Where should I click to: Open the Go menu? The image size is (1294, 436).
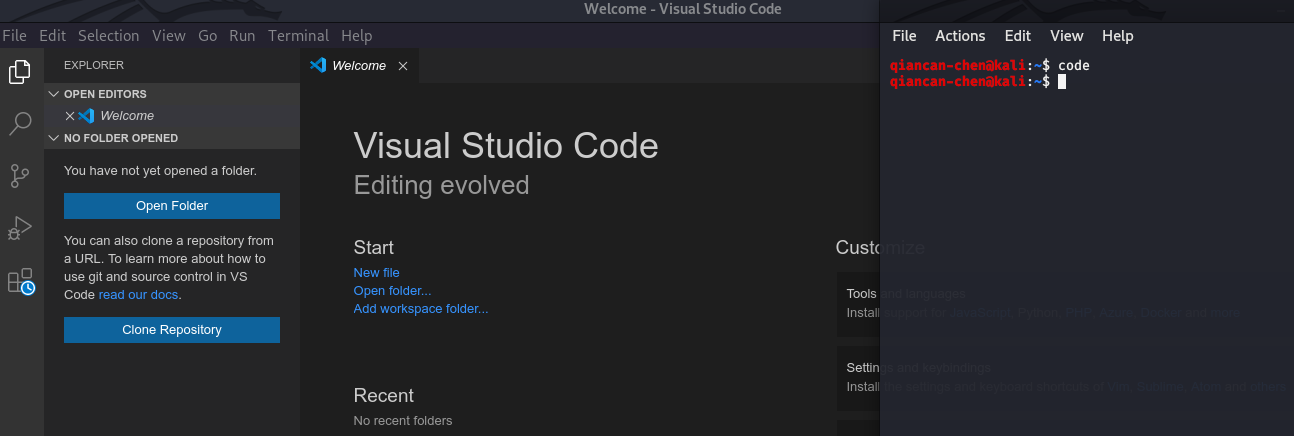(x=208, y=36)
